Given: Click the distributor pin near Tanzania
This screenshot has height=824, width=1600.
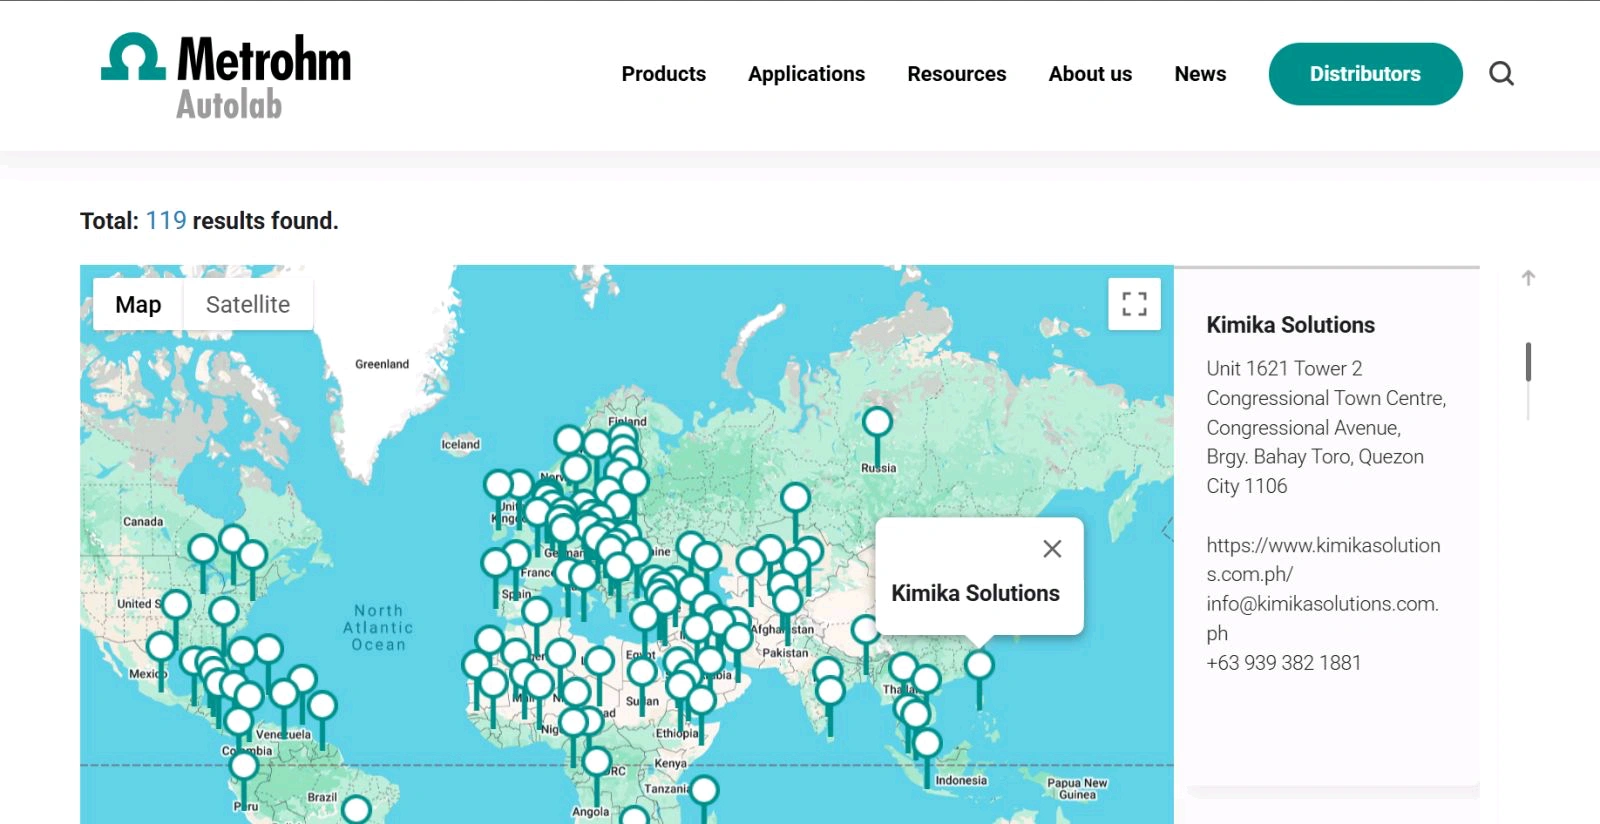Looking at the screenshot, I should point(704,791).
